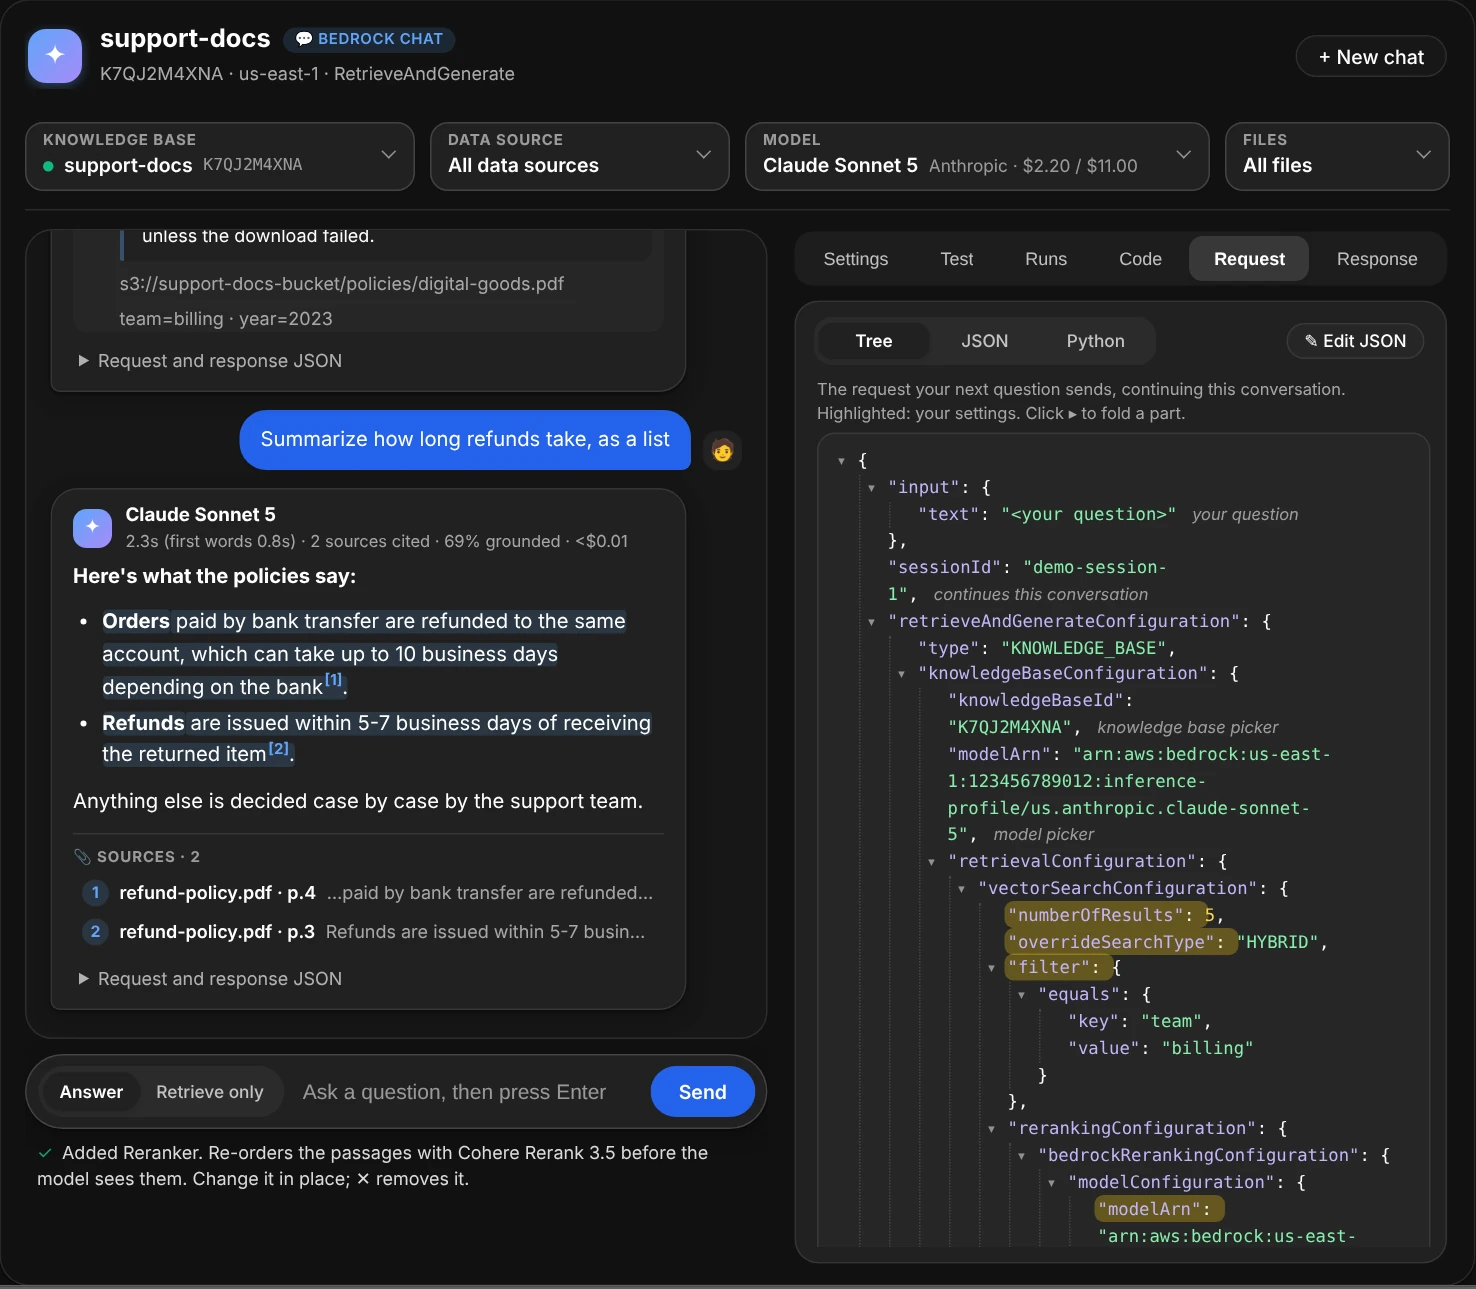This screenshot has height=1289, width=1476.
Task: Open the Knowledge Base dropdown
Action: click(220, 156)
